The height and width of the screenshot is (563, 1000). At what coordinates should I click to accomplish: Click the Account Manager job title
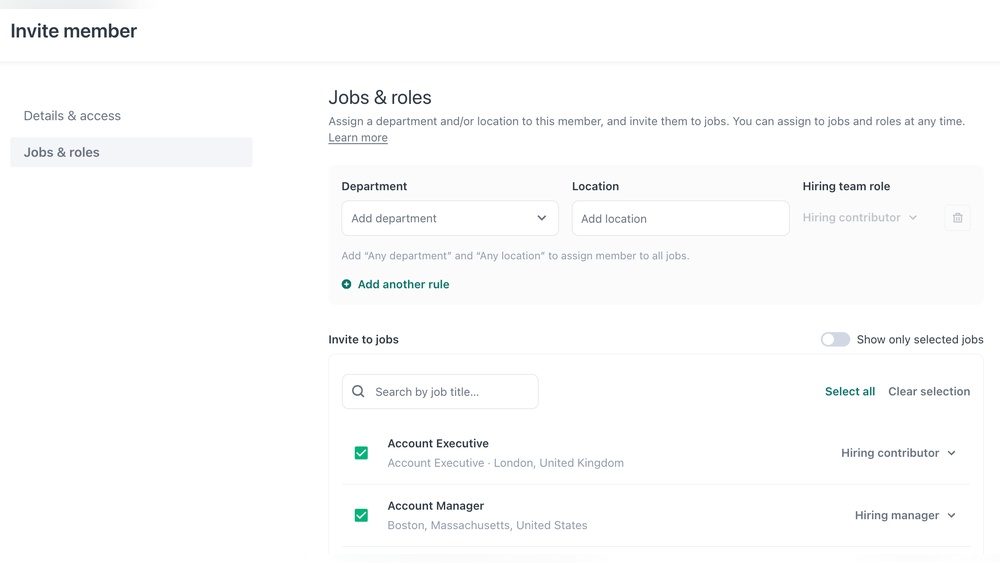[435, 506]
